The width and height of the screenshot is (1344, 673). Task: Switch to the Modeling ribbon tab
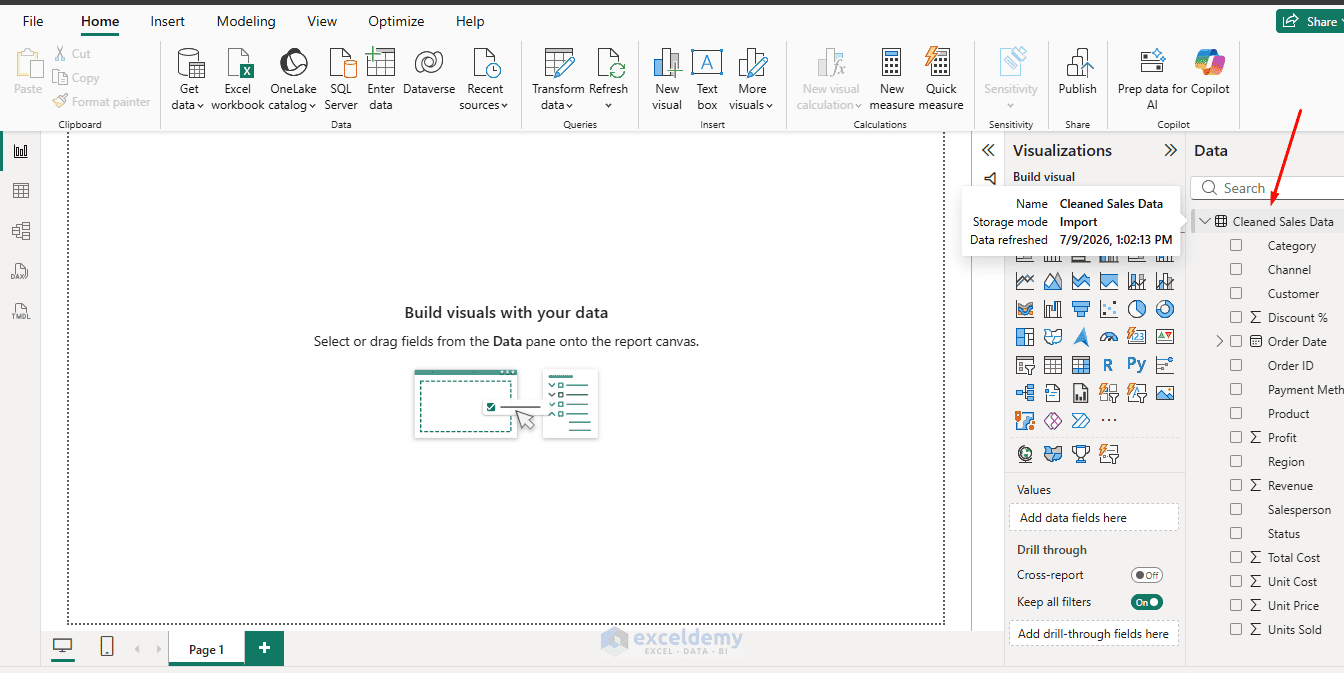coord(246,21)
